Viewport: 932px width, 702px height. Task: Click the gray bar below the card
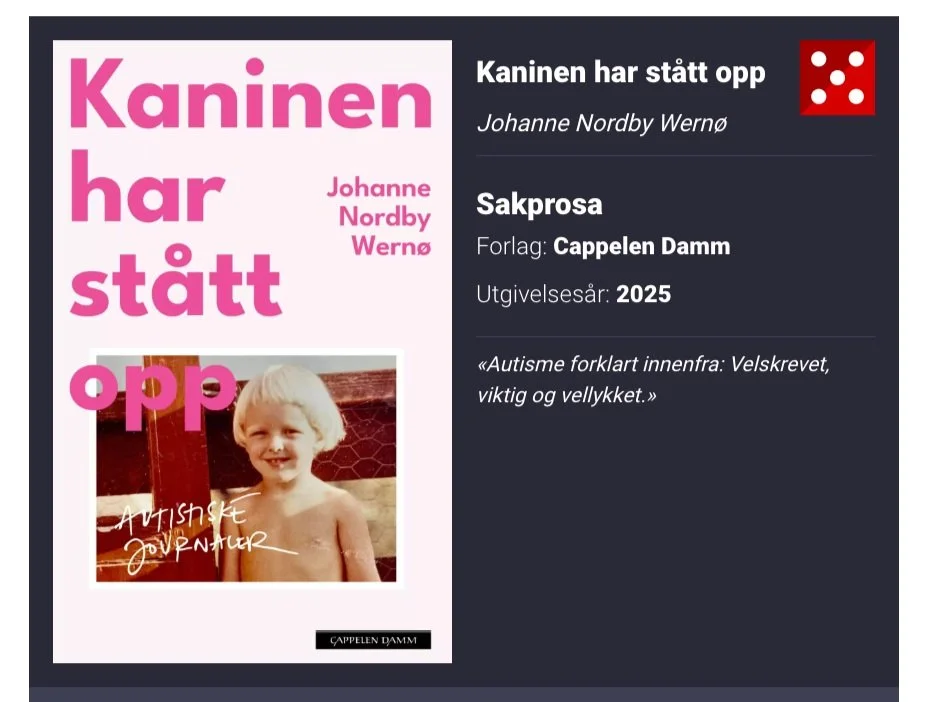point(464,694)
